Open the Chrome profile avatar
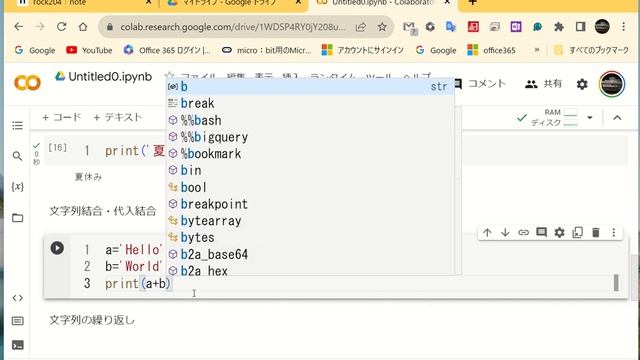 pos(602,27)
